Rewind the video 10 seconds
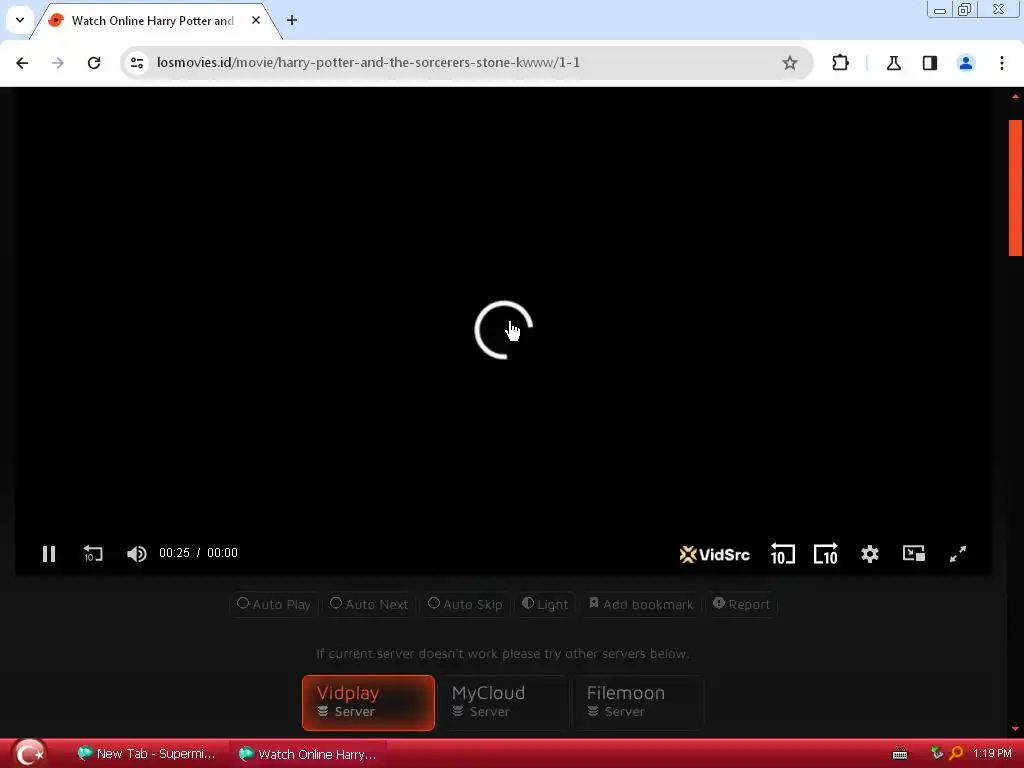This screenshot has height=768, width=1024. (x=93, y=554)
